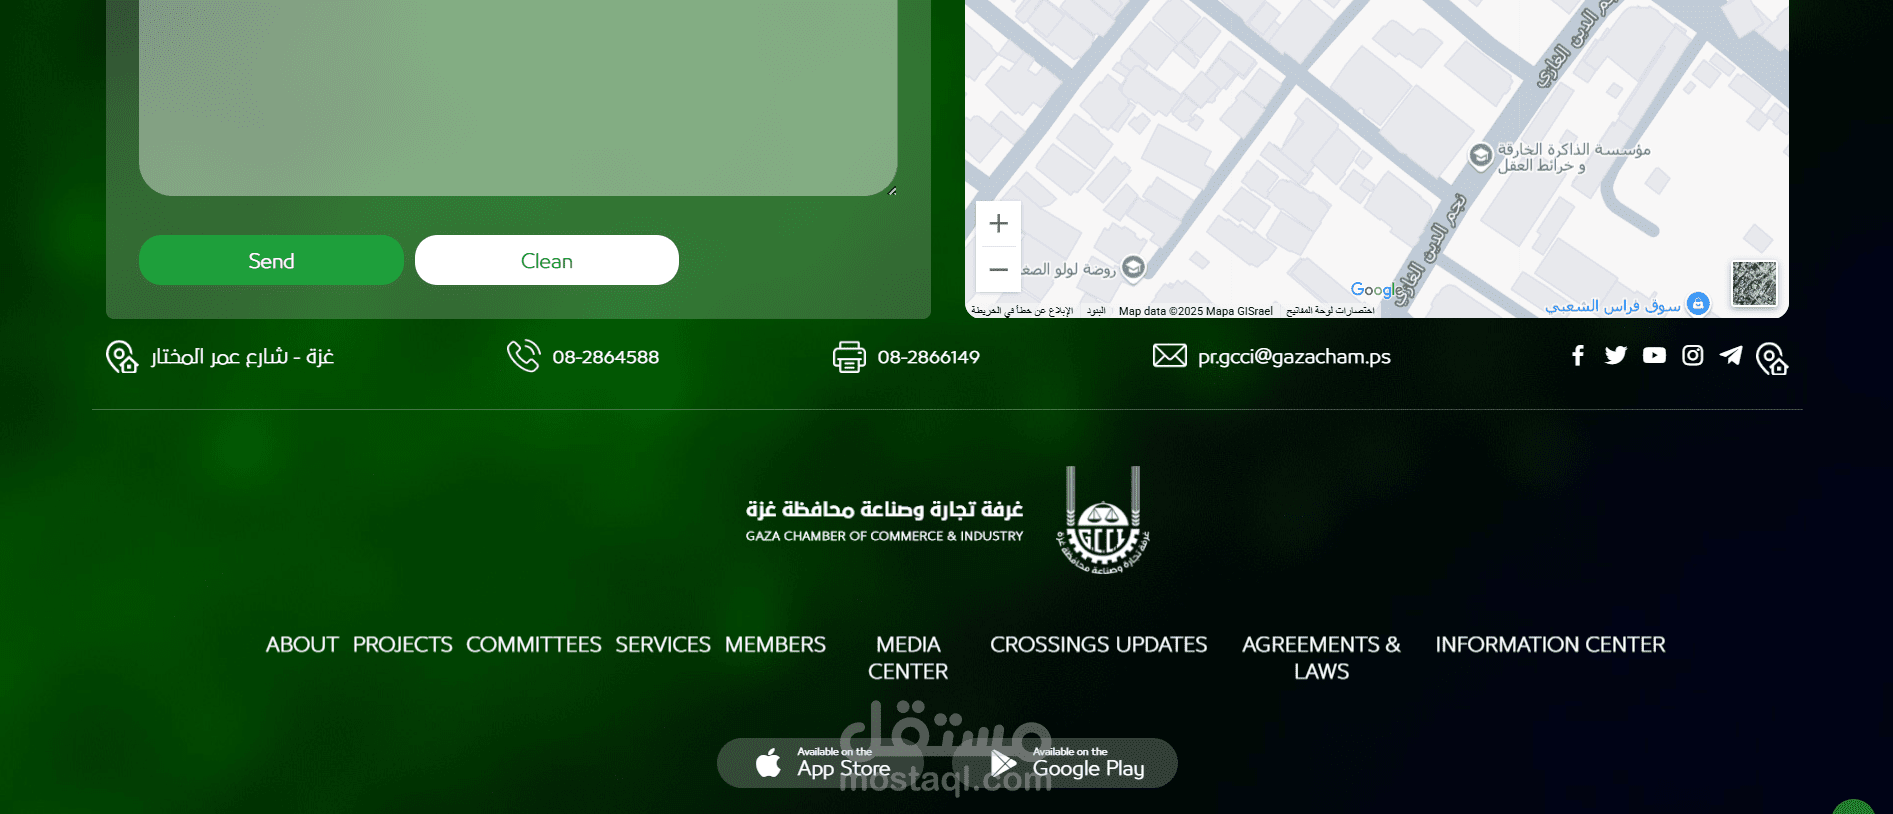The image size is (1893, 814).
Task: Click the location icon beside Telegram
Action: click(x=1772, y=358)
